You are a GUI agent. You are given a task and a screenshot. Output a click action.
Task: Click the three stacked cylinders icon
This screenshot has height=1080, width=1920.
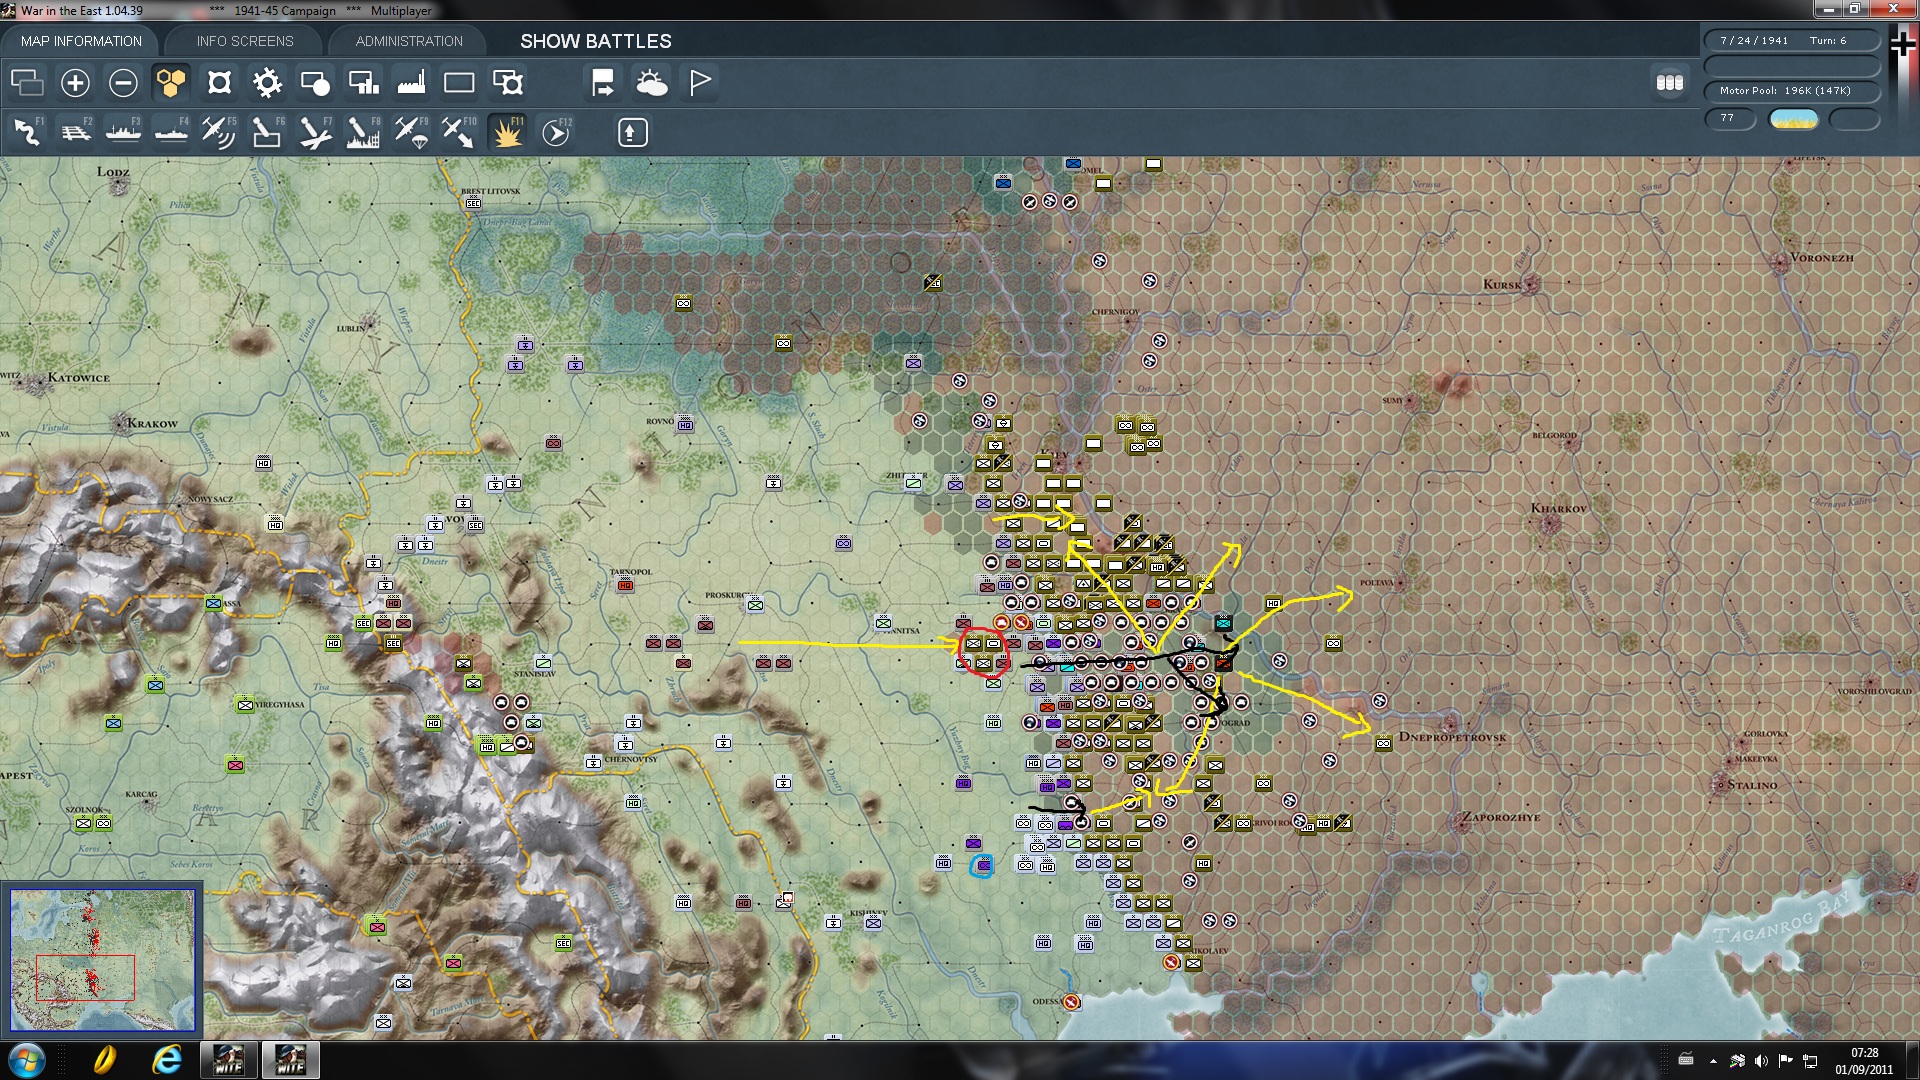pos(1670,82)
